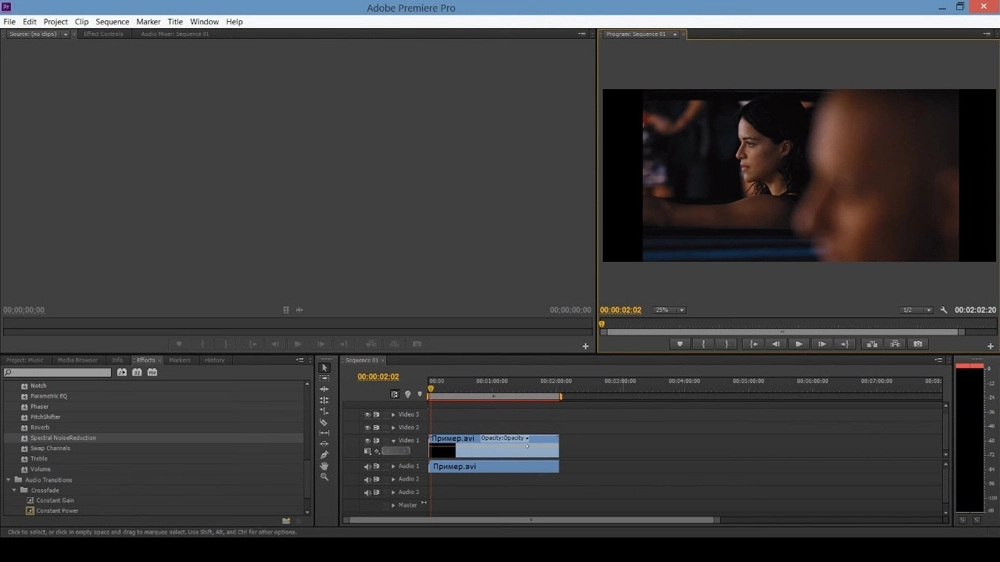Select the Rate Stretch tool
This screenshot has width=1000, height=562.
[324, 411]
